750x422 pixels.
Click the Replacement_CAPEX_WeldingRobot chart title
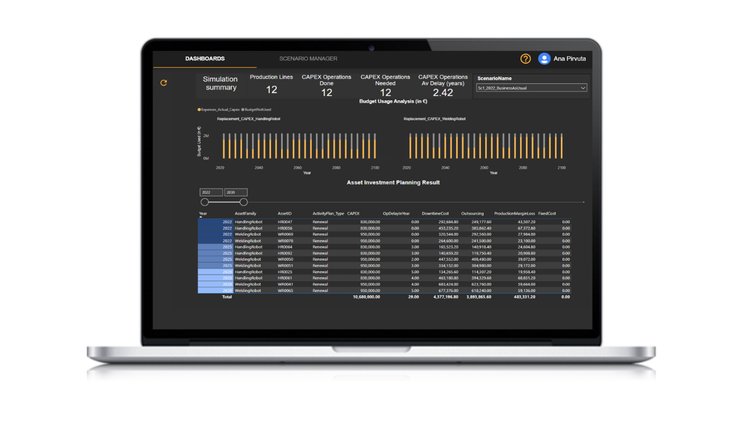point(434,119)
